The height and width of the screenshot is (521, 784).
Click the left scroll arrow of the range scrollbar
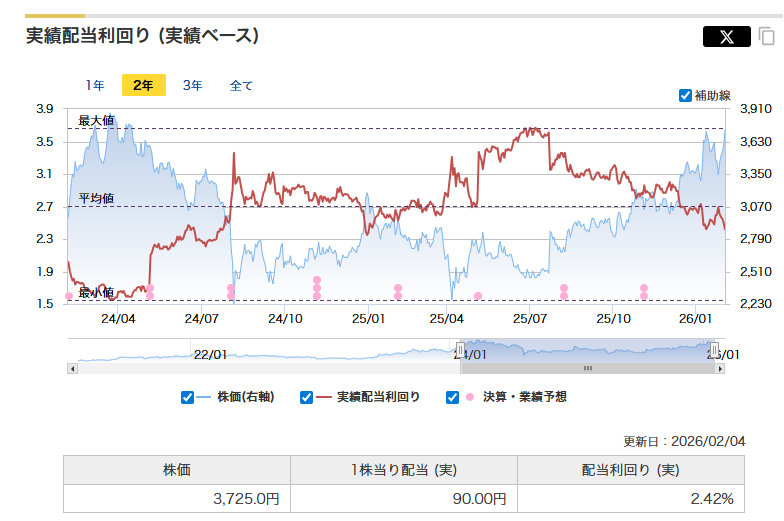pos(72,368)
